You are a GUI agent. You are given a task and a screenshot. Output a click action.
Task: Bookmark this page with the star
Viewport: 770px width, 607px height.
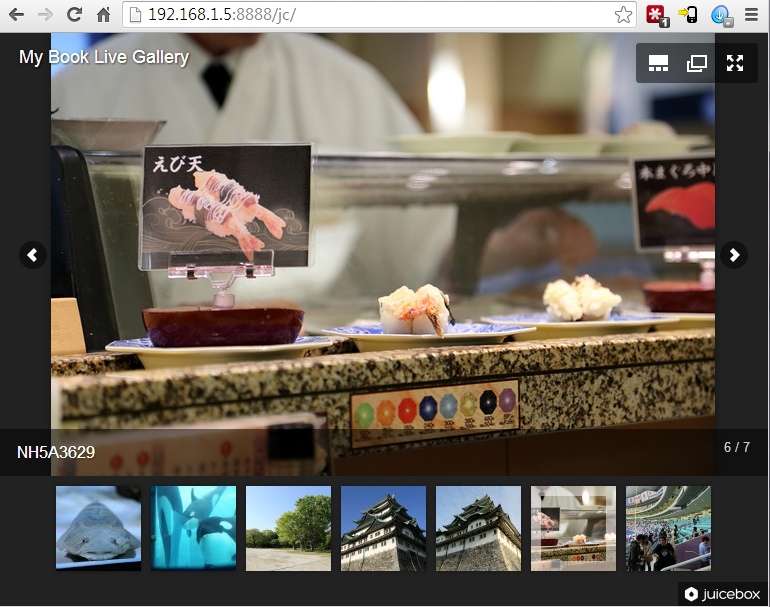coord(623,15)
